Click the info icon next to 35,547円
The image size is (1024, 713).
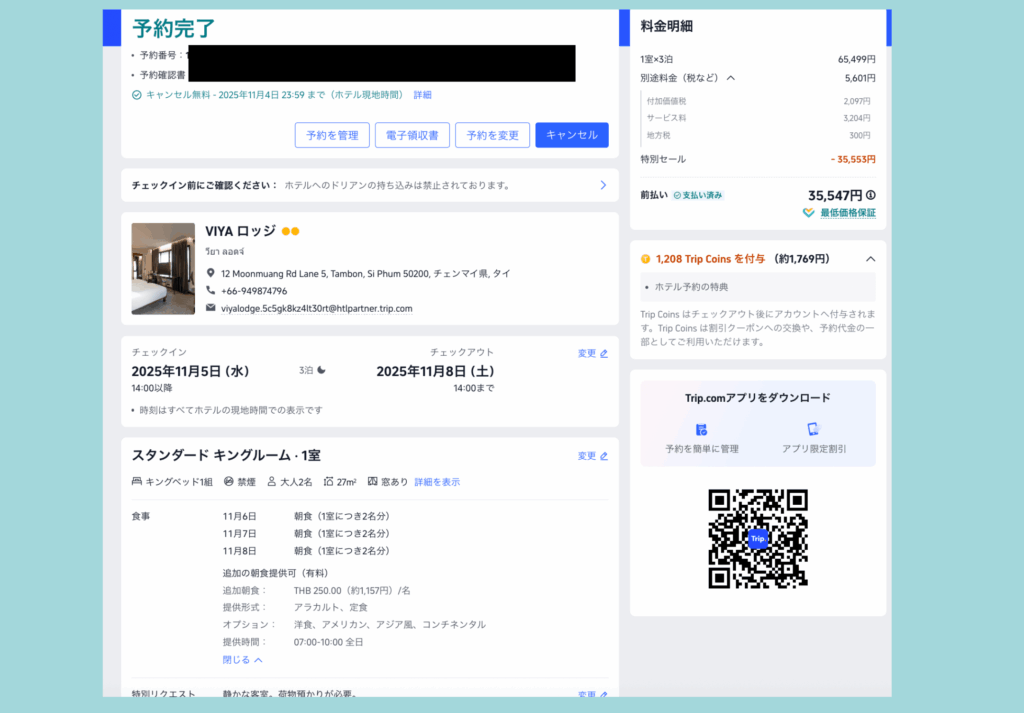pos(870,196)
